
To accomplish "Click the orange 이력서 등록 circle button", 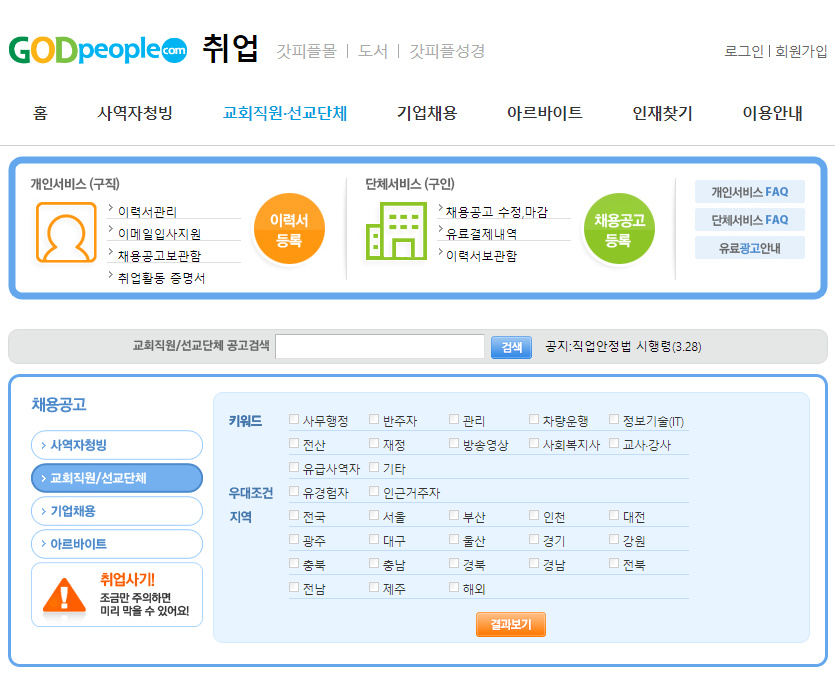I will point(289,229).
